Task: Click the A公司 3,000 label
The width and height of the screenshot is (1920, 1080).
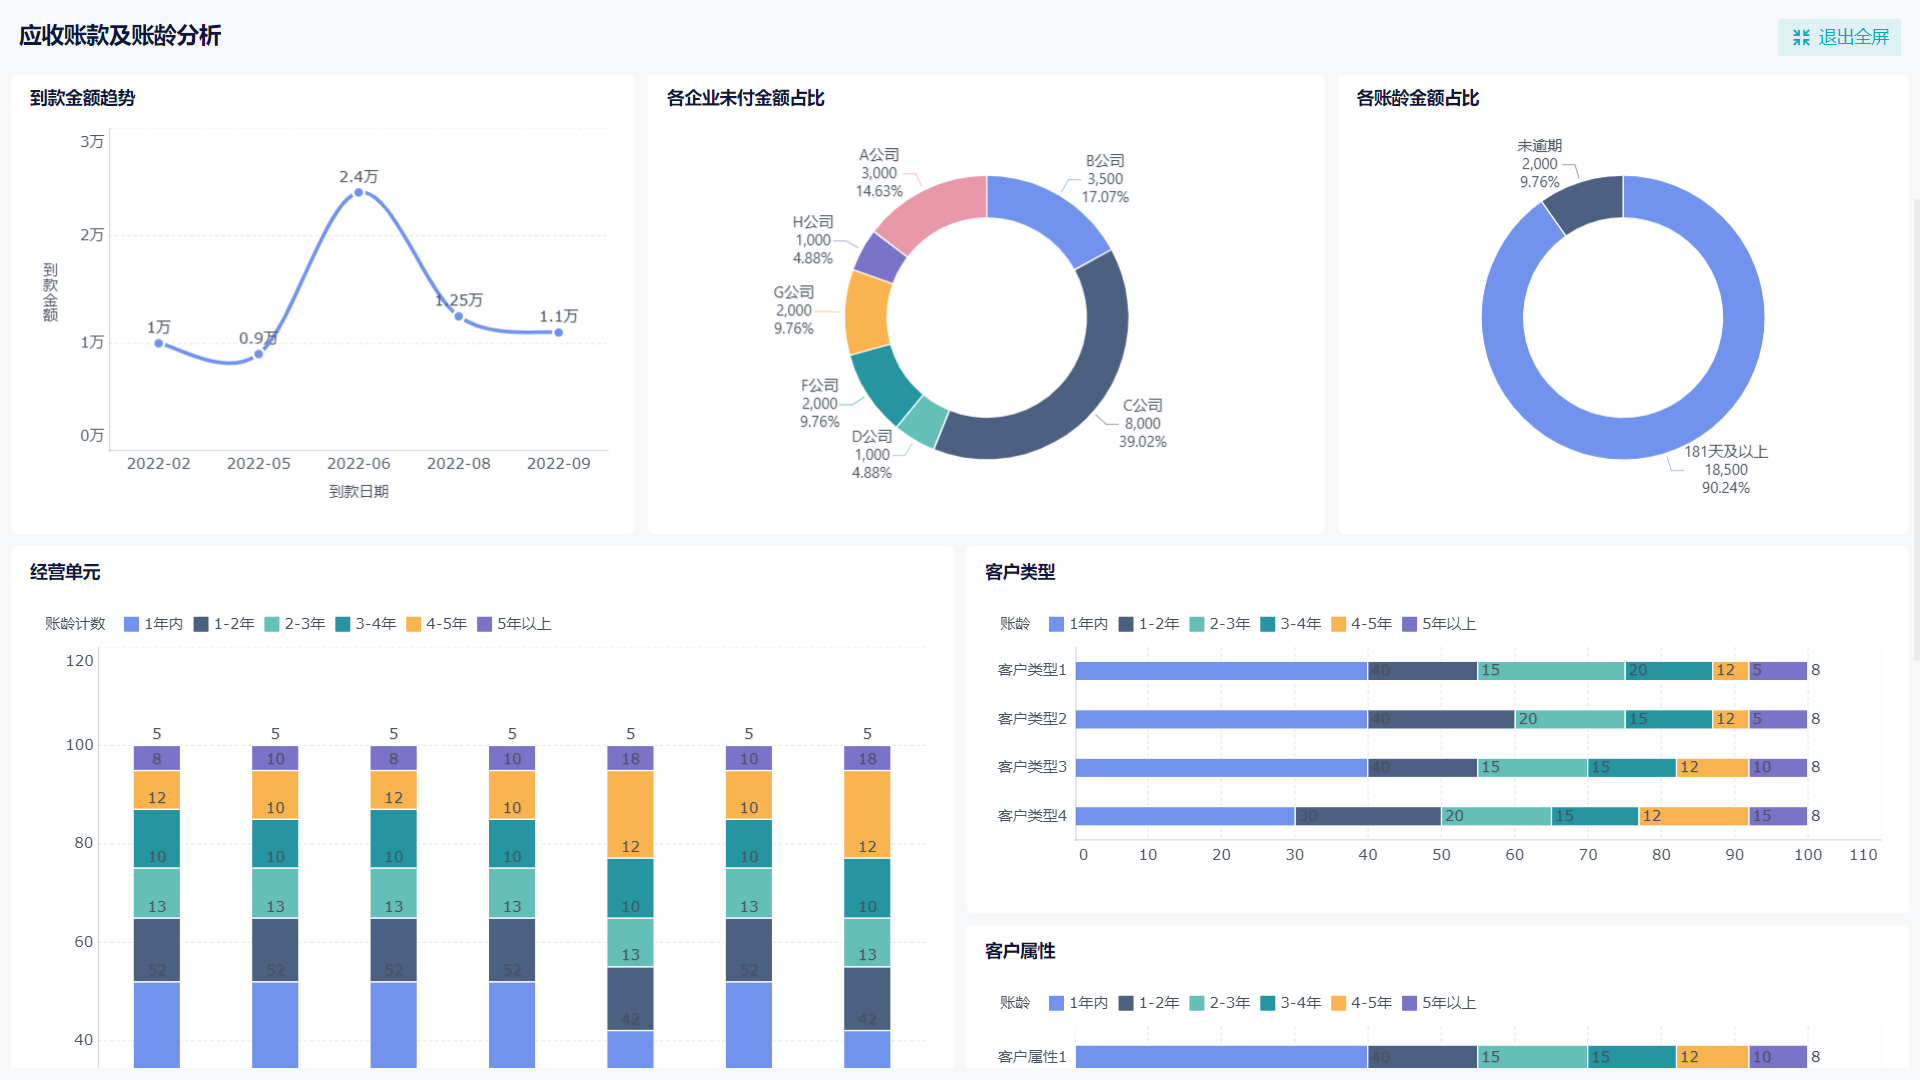Action: point(879,173)
